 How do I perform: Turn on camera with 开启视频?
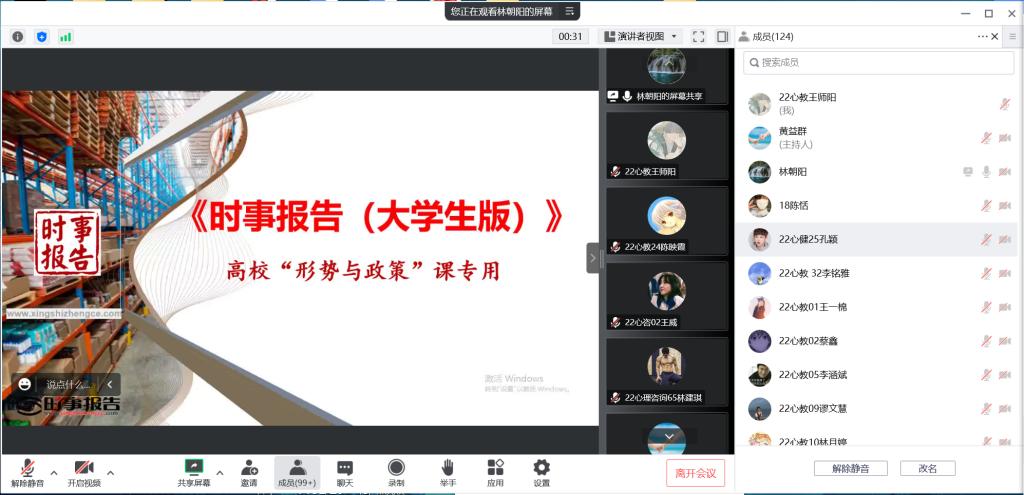point(84,472)
